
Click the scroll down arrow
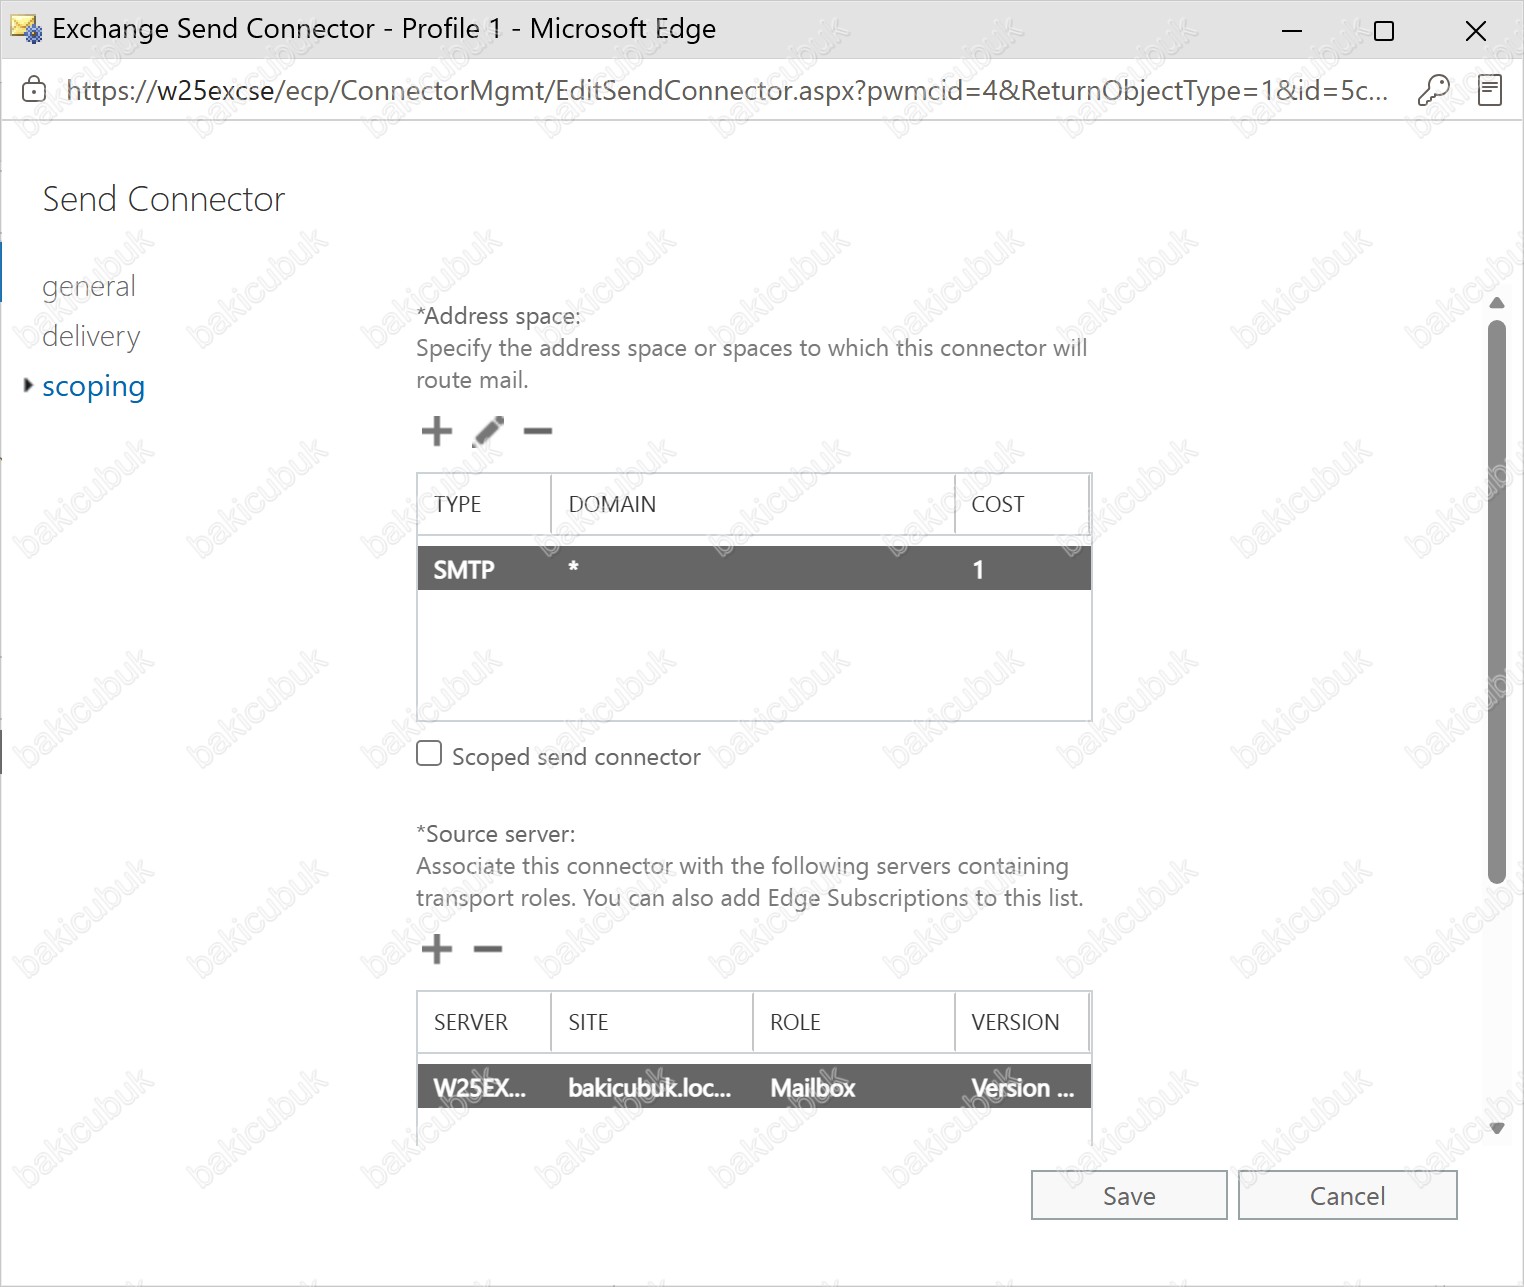coord(1497,1128)
